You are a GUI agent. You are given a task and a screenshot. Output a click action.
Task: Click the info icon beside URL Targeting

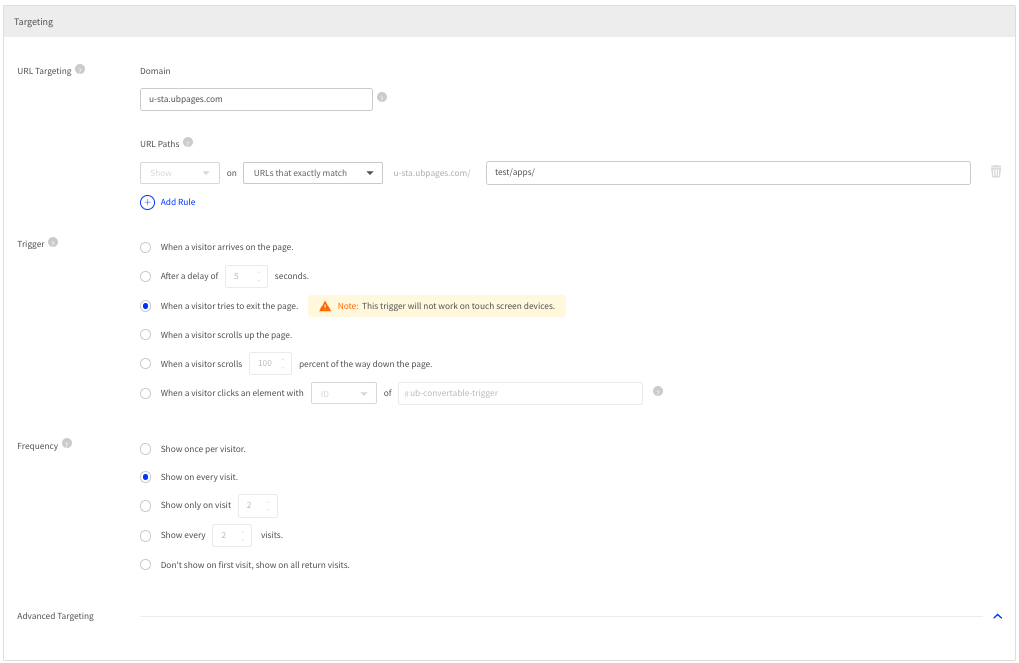pos(80,70)
